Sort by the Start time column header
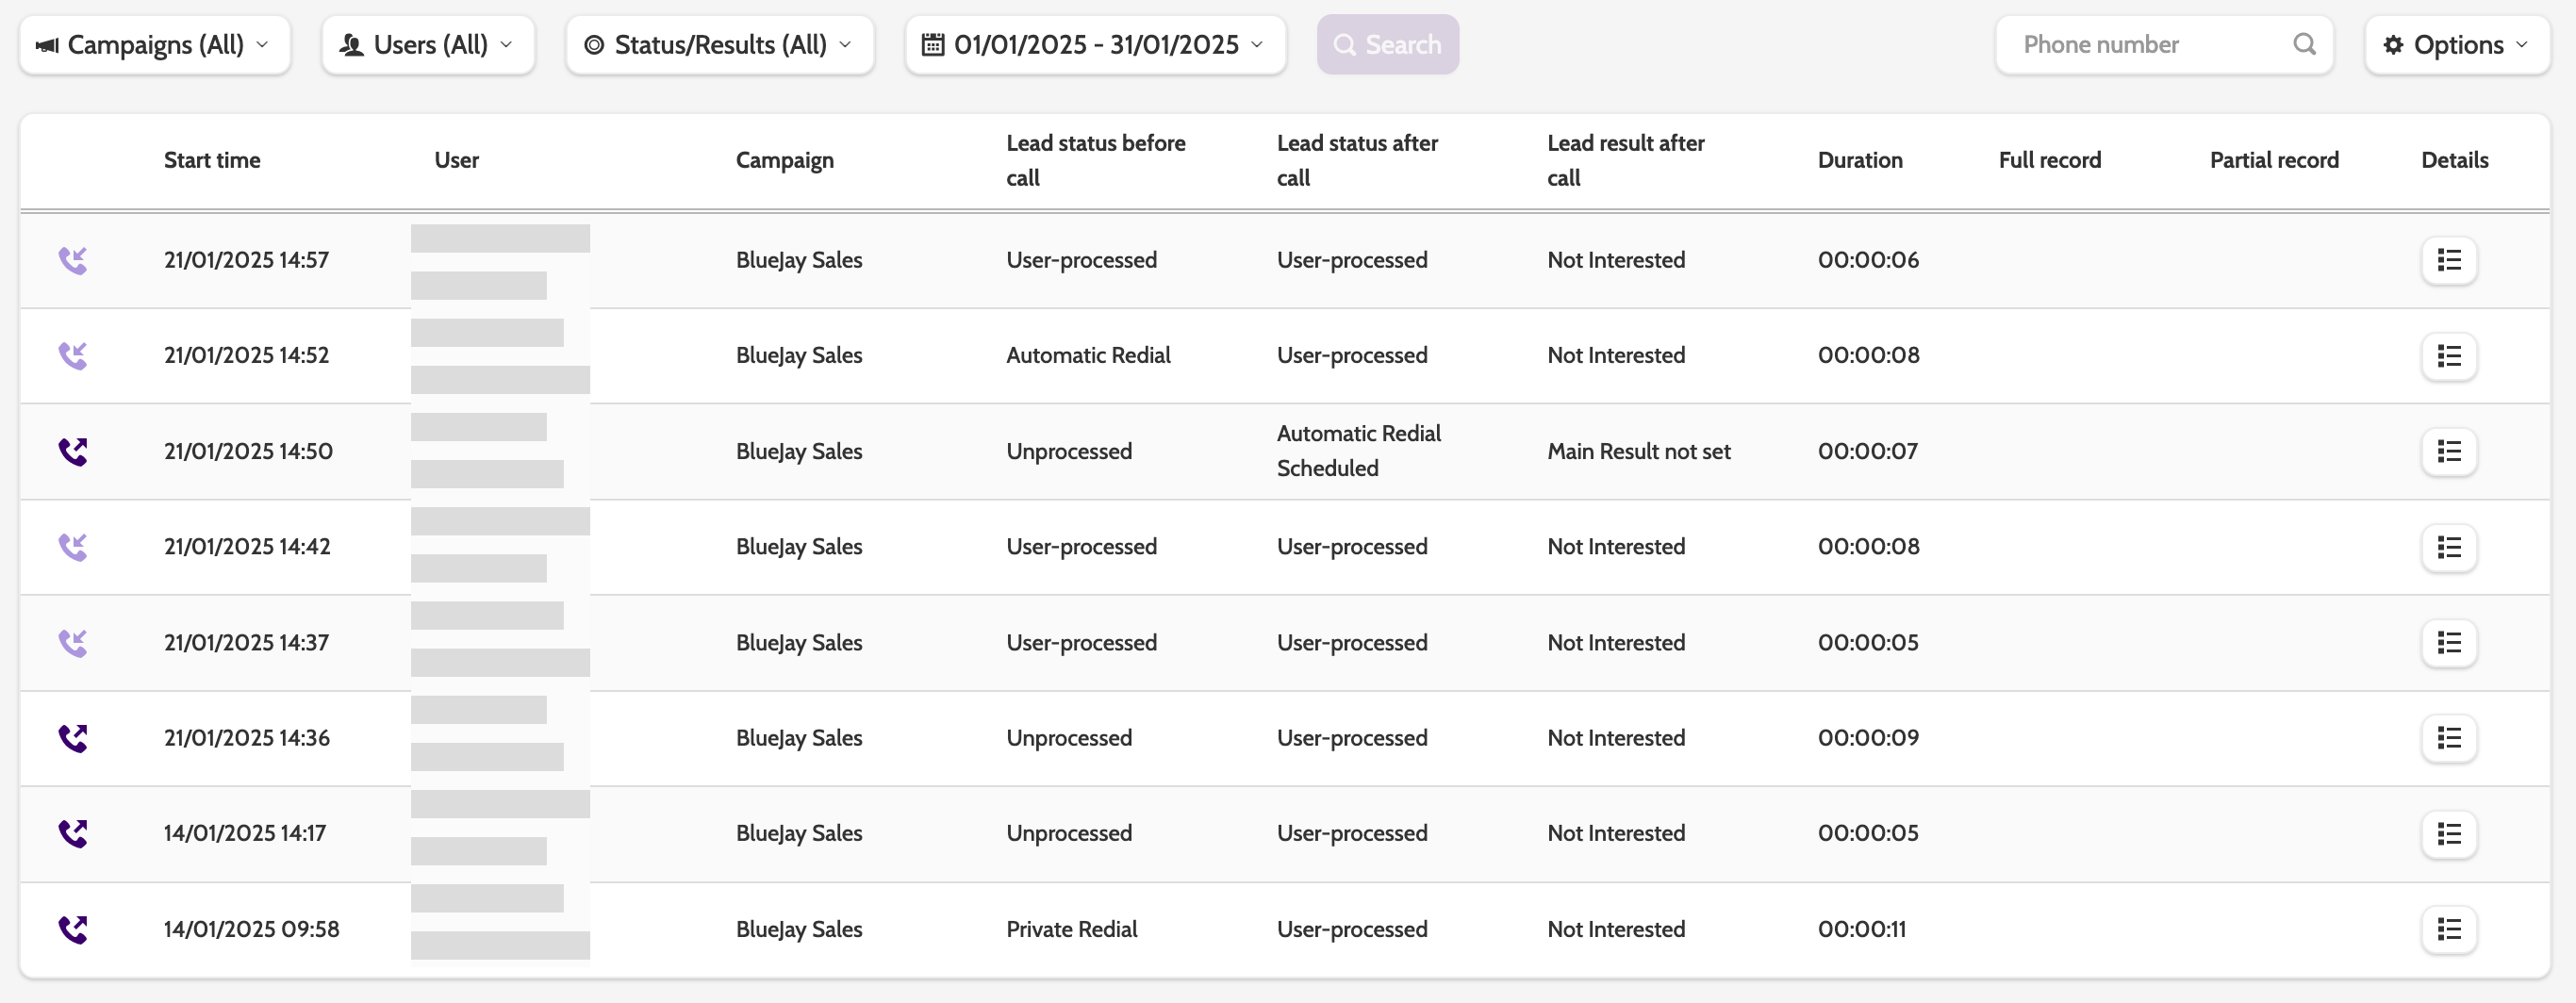Screen dimensions: 2576x1003 212,161
